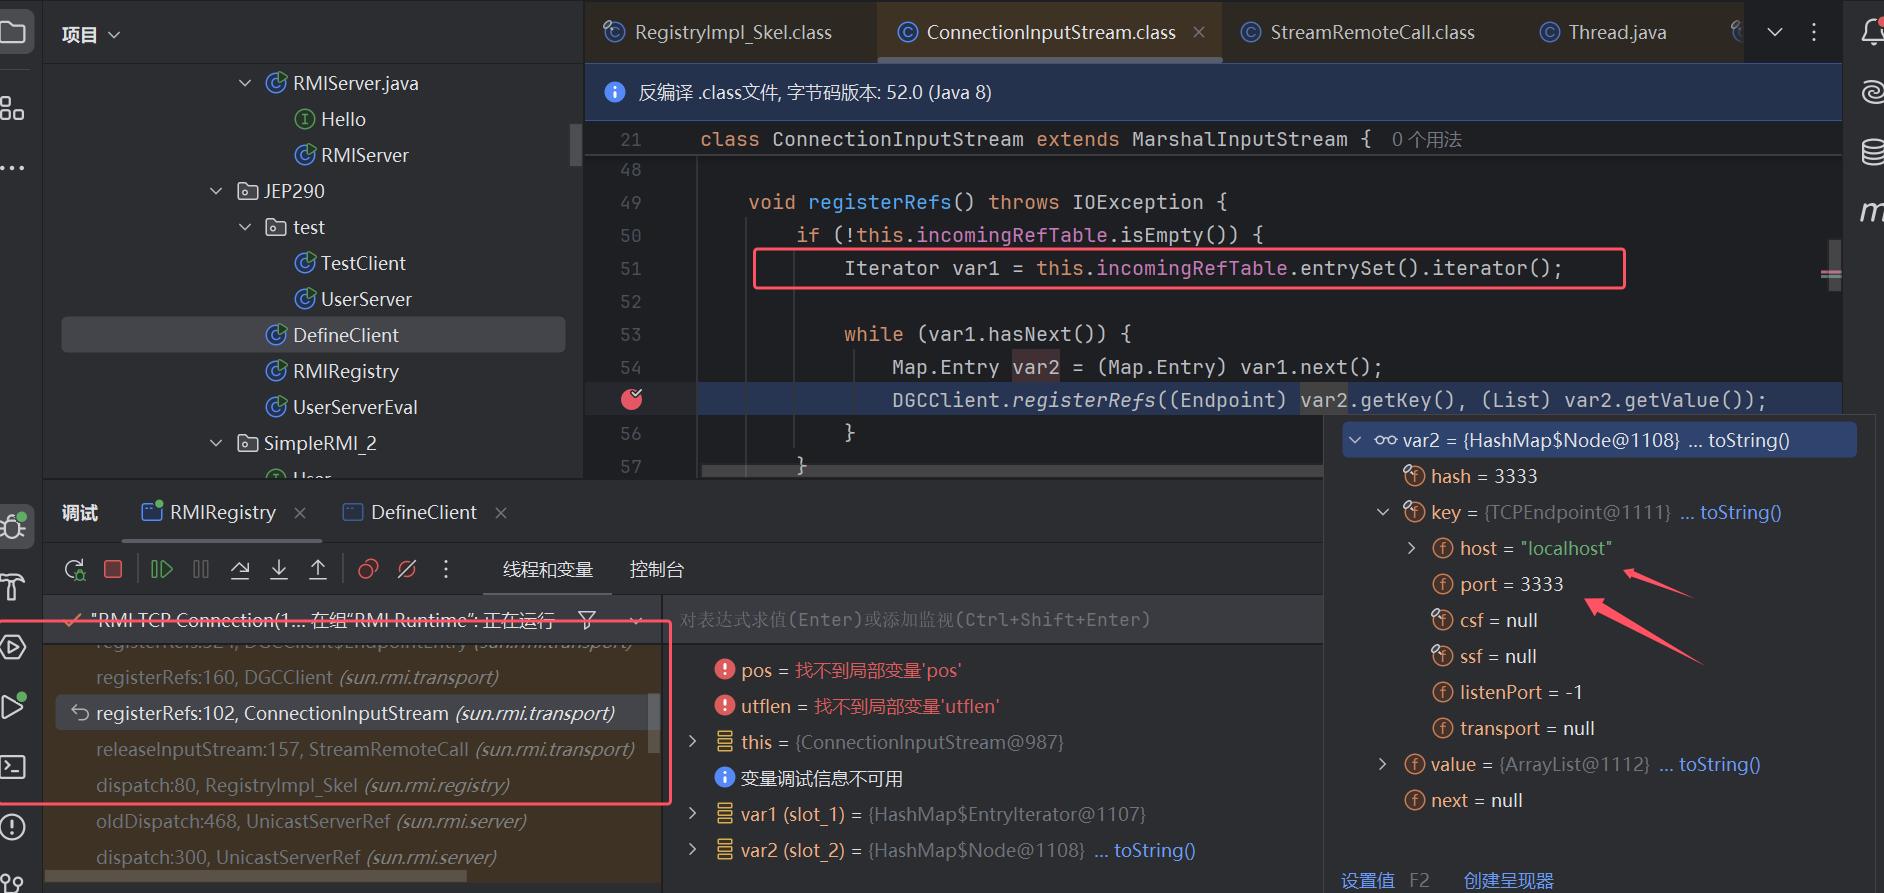Step out of the method
Image resolution: width=1884 pixels, height=893 pixels.
pos(318,569)
